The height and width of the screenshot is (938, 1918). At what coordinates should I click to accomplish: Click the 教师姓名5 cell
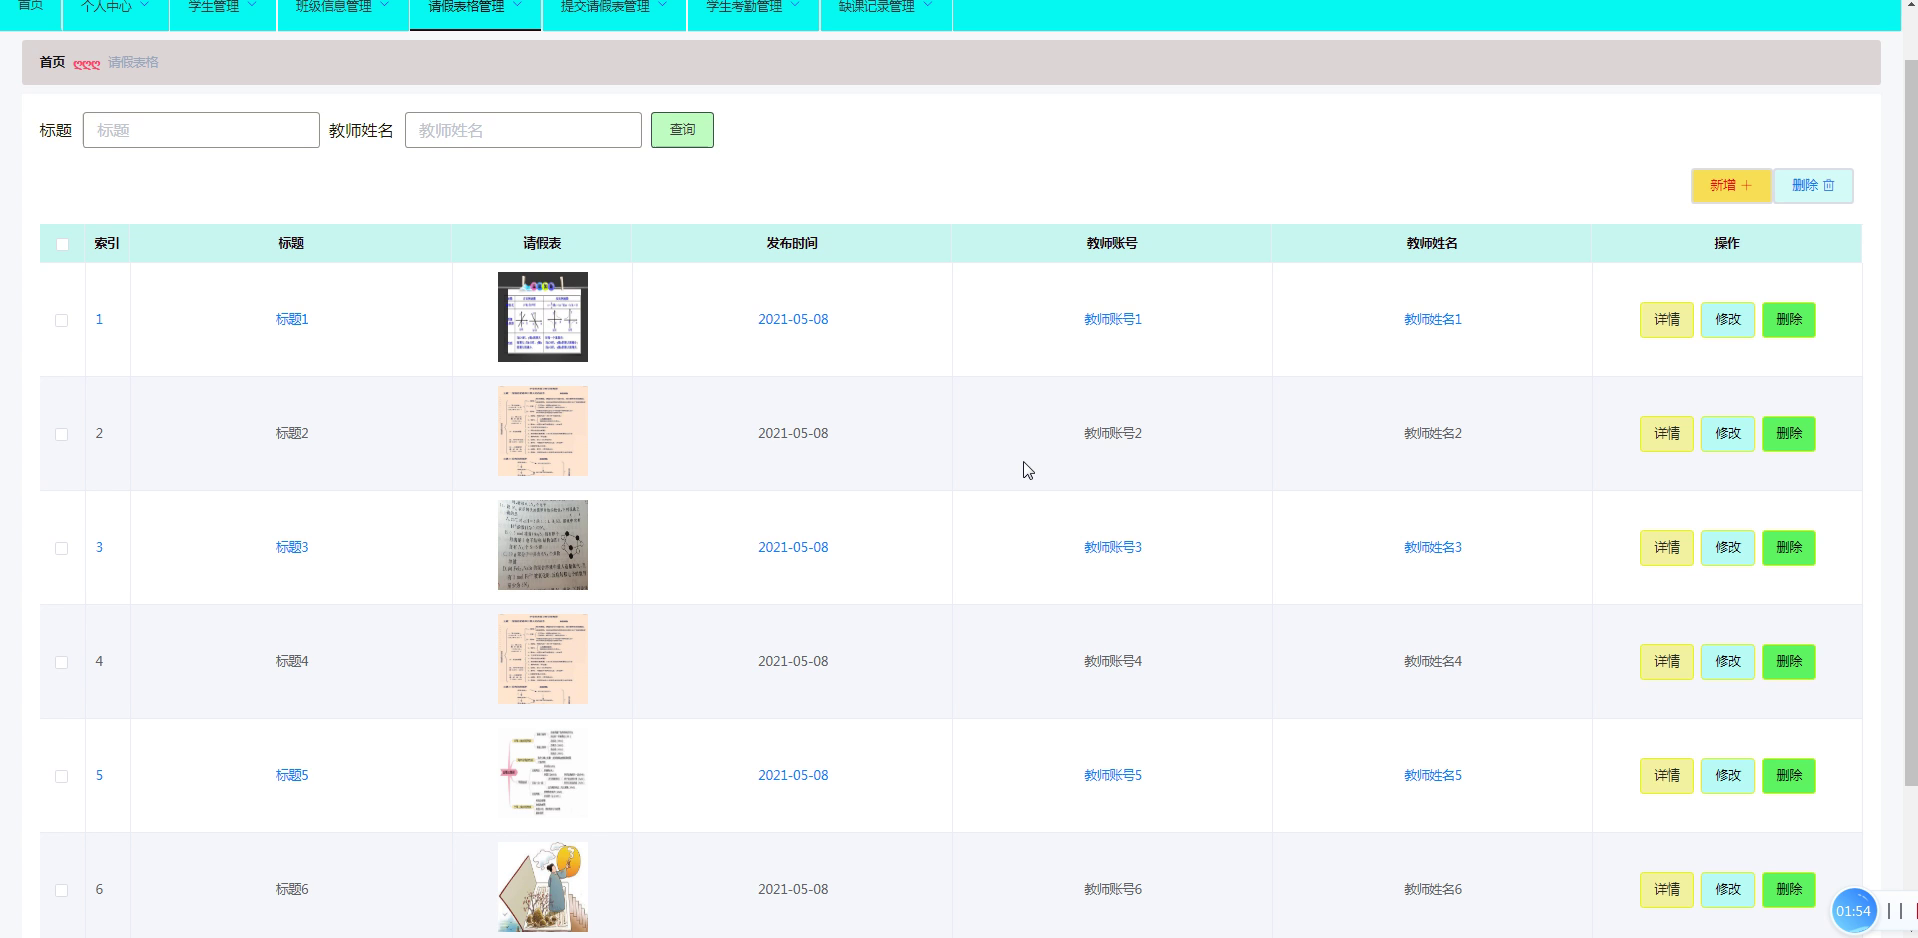tap(1433, 776)
